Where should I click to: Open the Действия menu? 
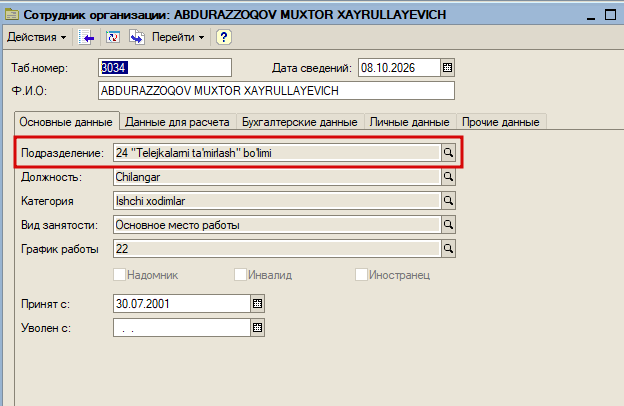click(36, 37)
